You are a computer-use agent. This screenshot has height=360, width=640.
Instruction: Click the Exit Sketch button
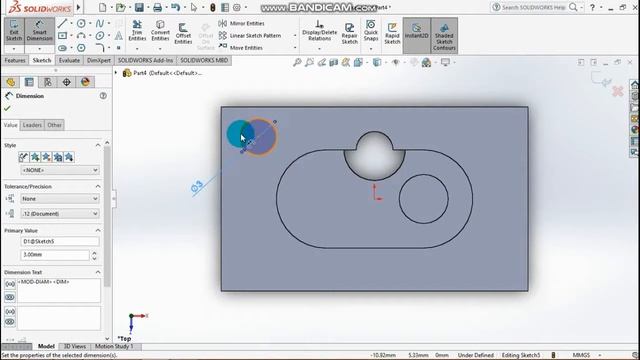click(x=14, y=31)
